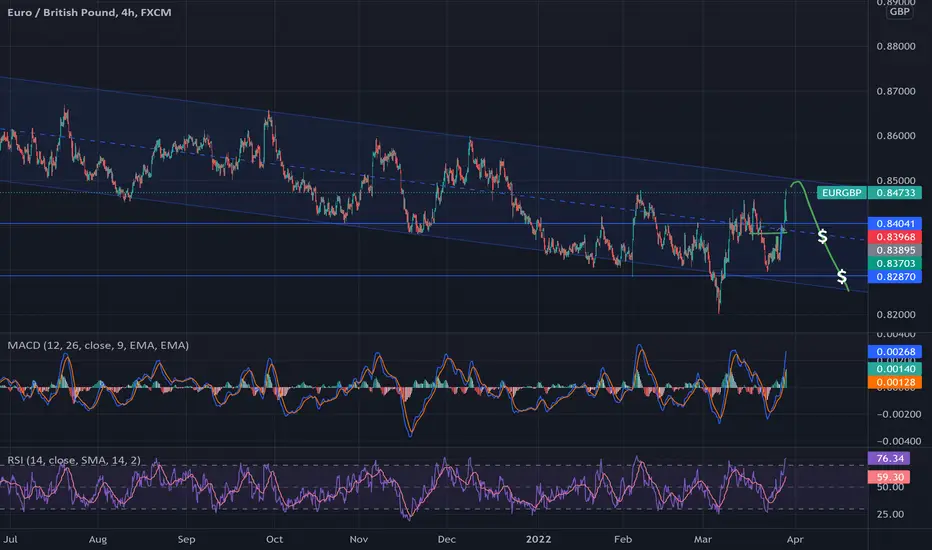Image resolution: width=932 pixels, height=550 pixels.
Task: Click the gray 0.83895 price label
Action: [895, 250]
